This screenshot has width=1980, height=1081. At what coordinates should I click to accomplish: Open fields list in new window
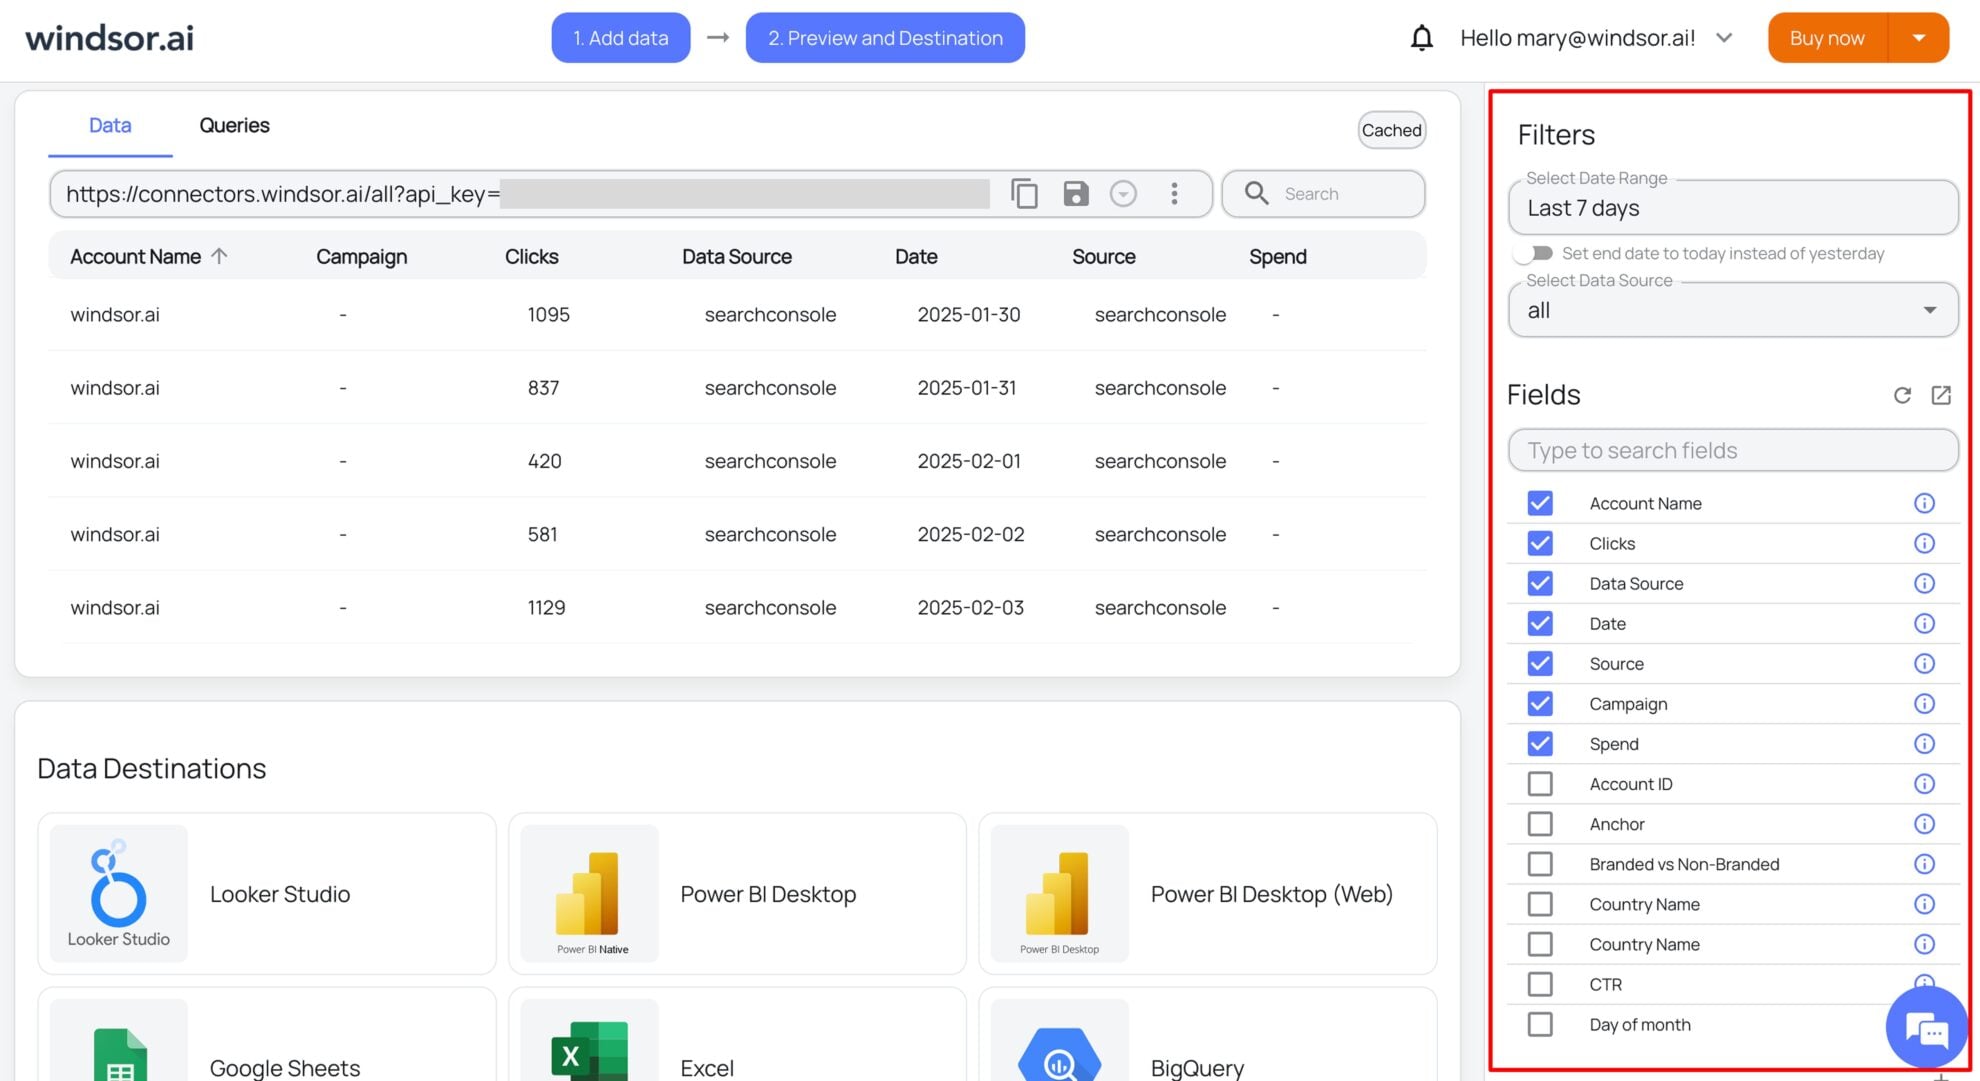coord(1941,395)
